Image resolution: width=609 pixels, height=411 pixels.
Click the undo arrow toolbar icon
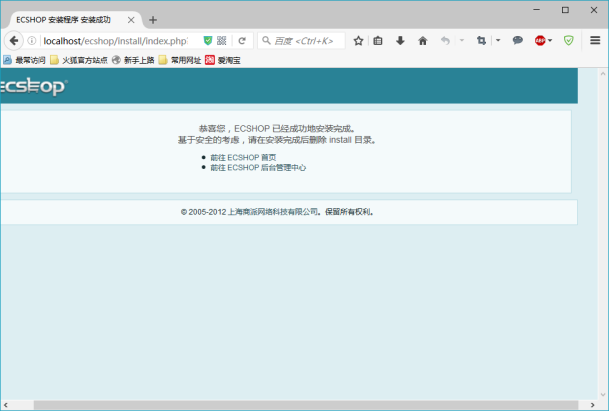(x=445, y=40)
